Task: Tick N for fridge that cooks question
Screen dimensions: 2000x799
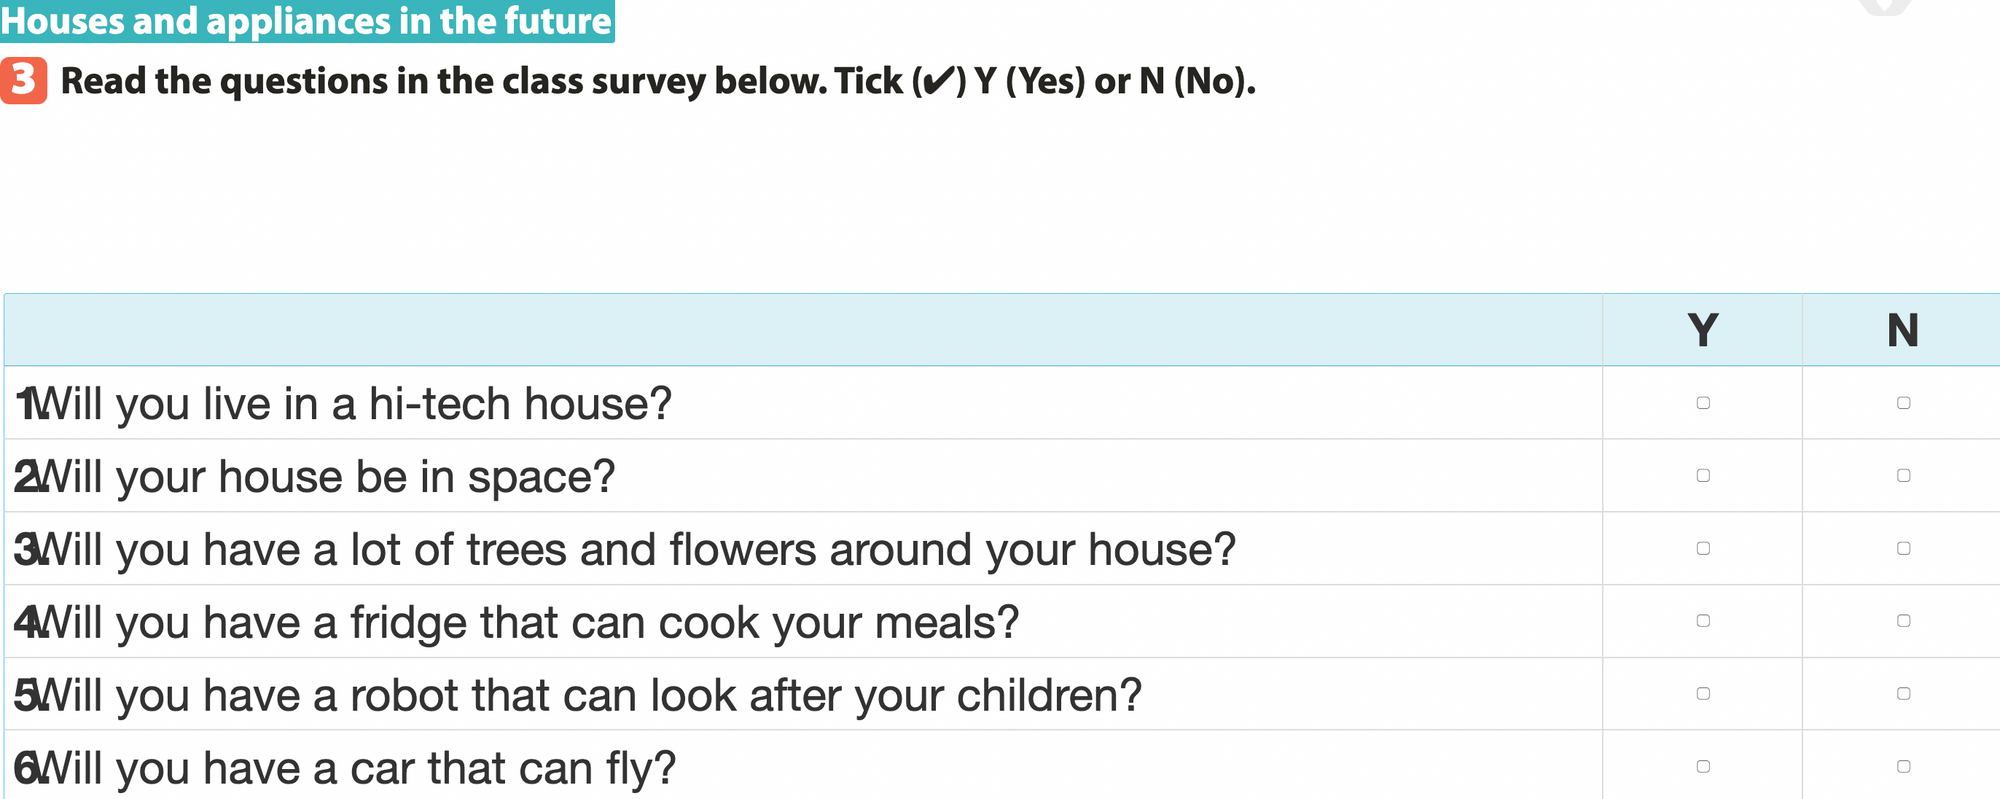Action: click(x=1903, y=621)
